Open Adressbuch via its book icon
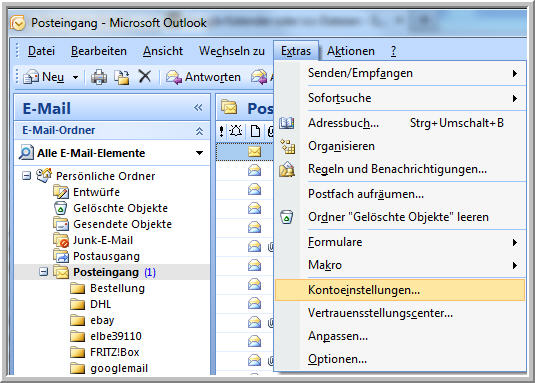535x383 pixels. (x=287, y=123)
